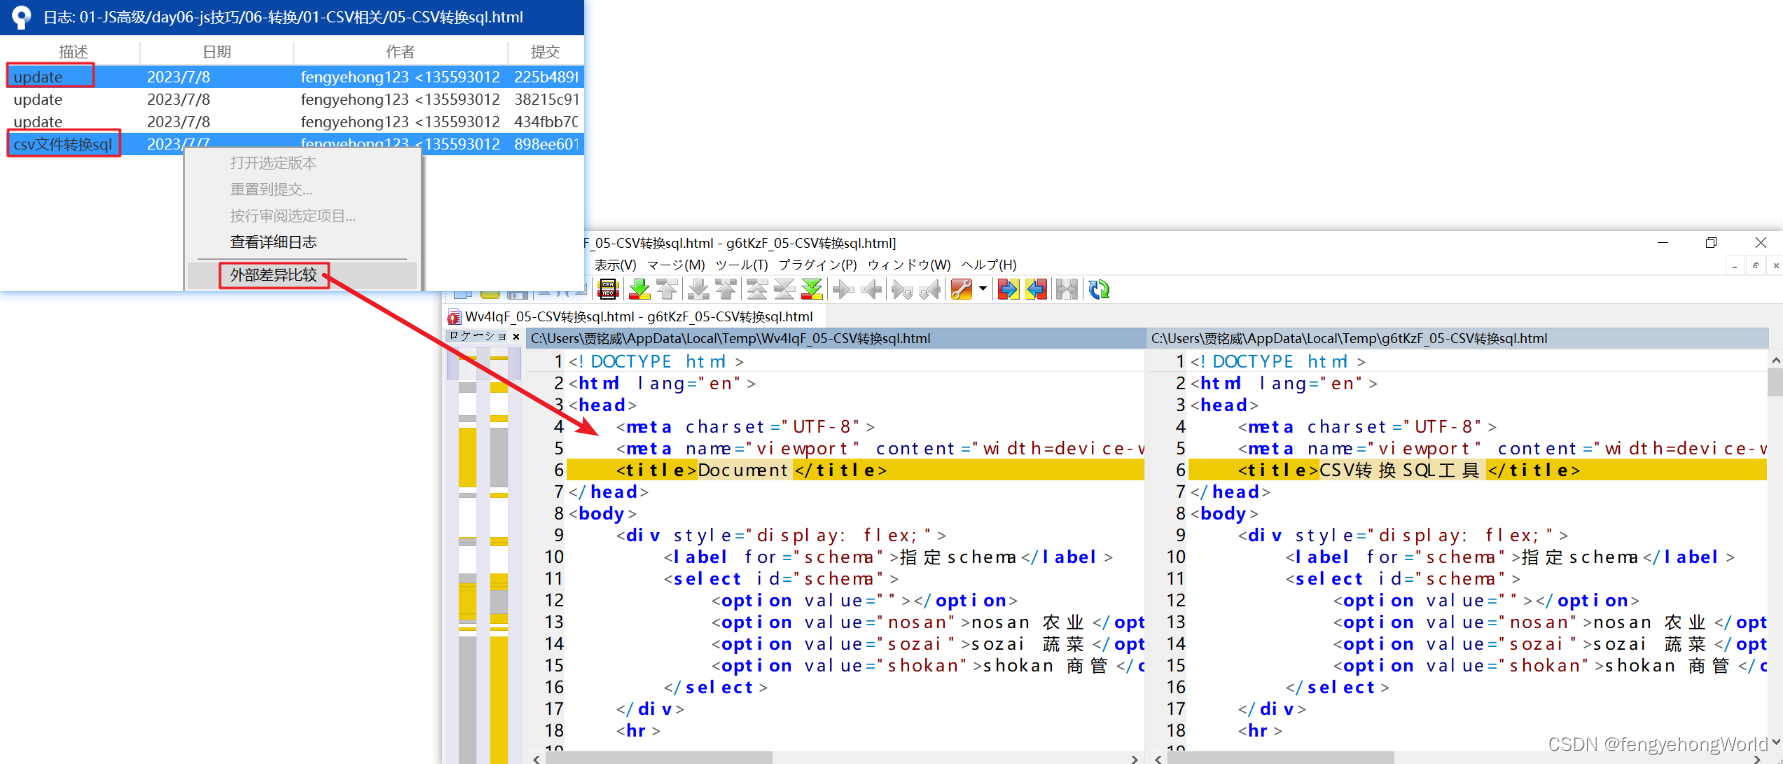Open the プラグイン(P) menu
Screen dimensions: 1783x764
(x=818, y=265)
